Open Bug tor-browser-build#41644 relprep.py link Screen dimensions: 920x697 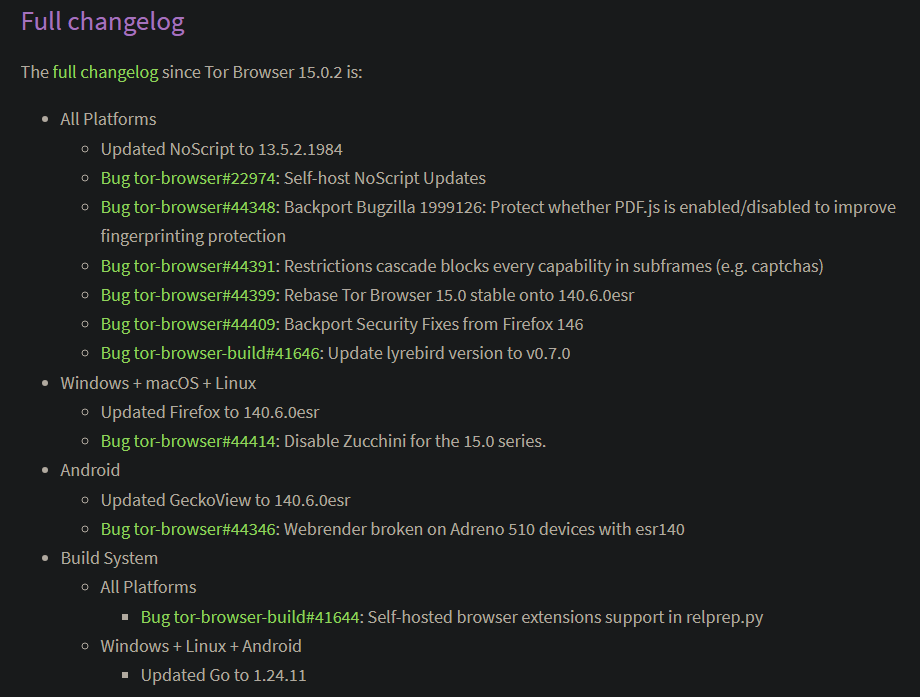coord(252,617)
